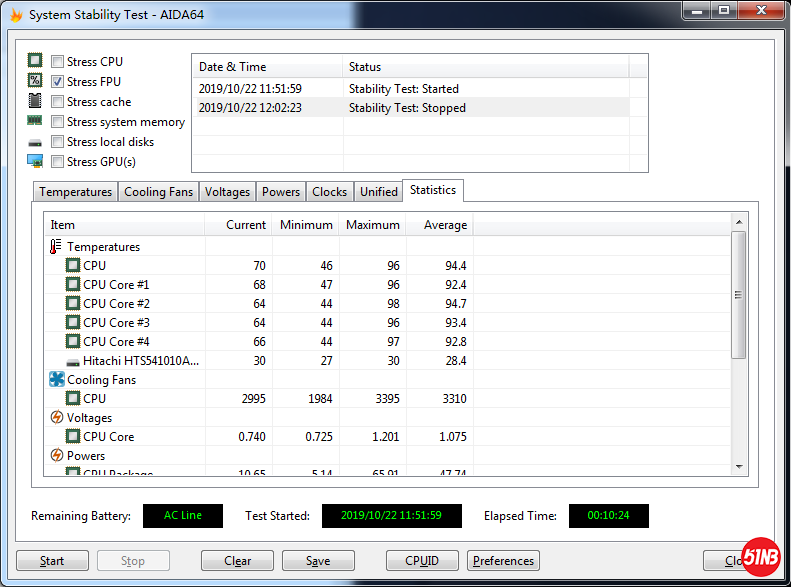
Task: Enable the Stress system memory checkbox
Action: (58, 122)
